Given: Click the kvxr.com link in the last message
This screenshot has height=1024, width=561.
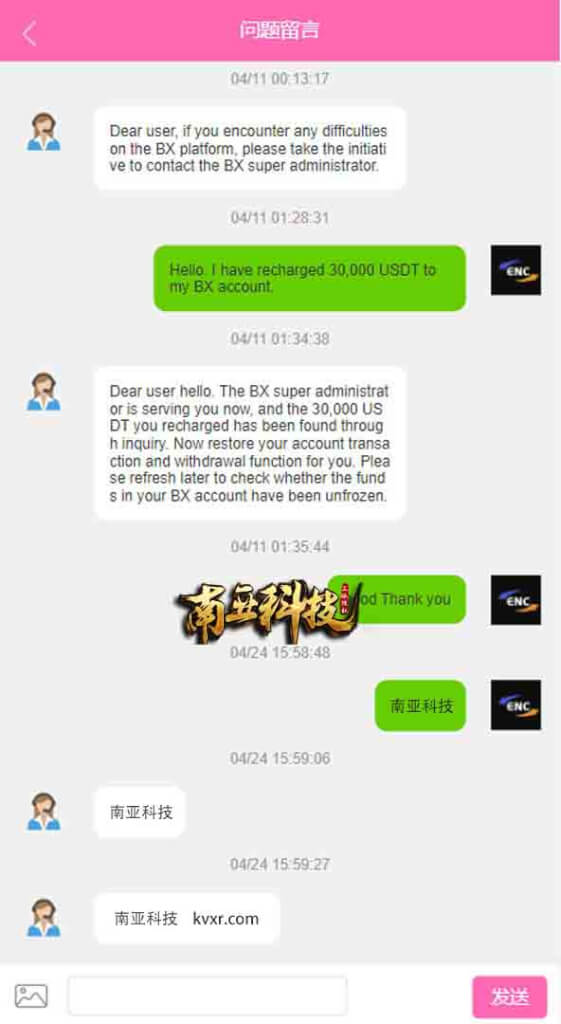Looking at the screenshot, I should pos(226,918).
